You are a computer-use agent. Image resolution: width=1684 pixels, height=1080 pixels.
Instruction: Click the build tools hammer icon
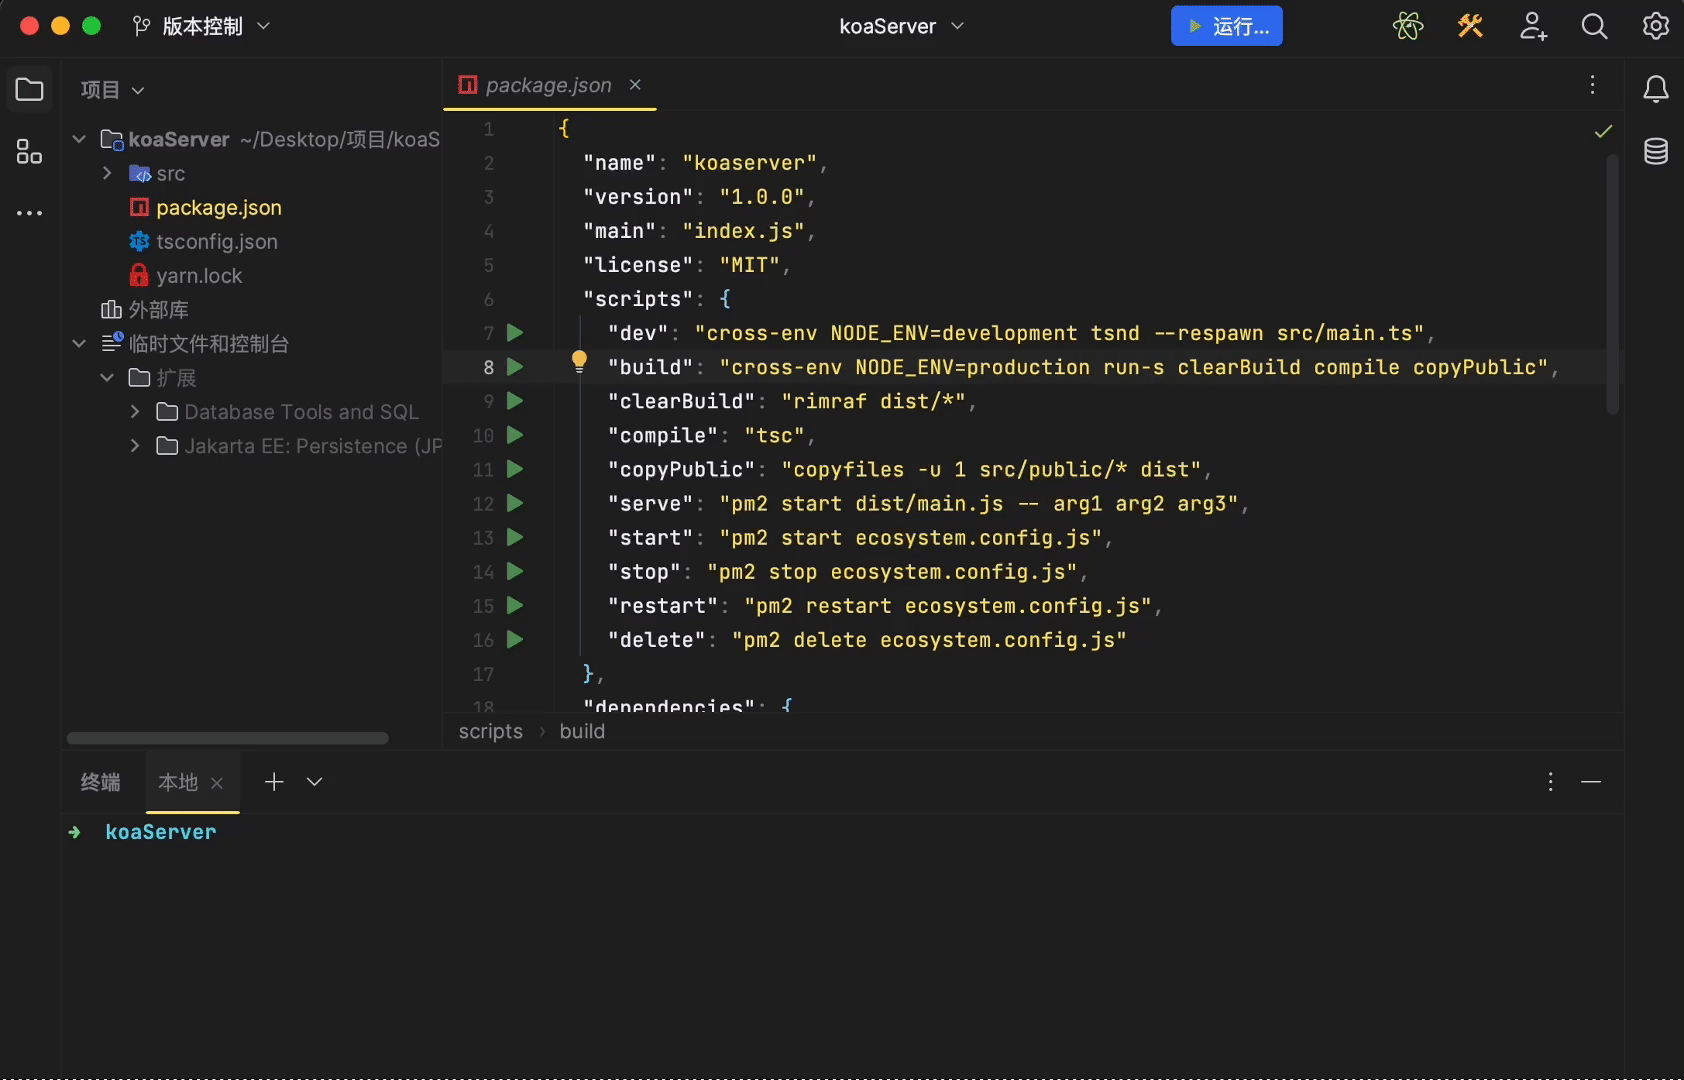point(1470,26)
